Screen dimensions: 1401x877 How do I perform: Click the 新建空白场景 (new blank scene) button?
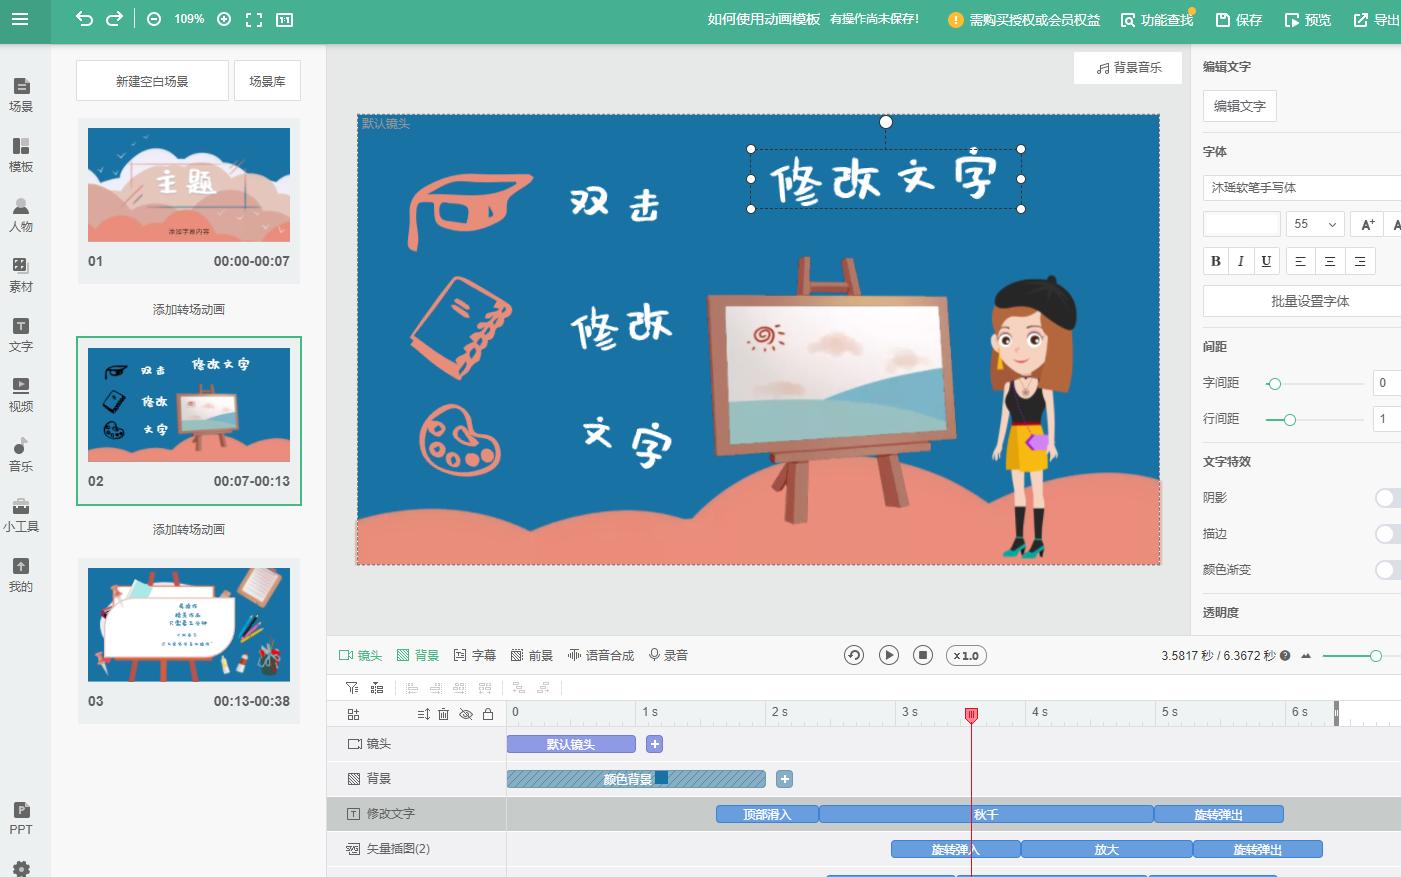point(152,80)
